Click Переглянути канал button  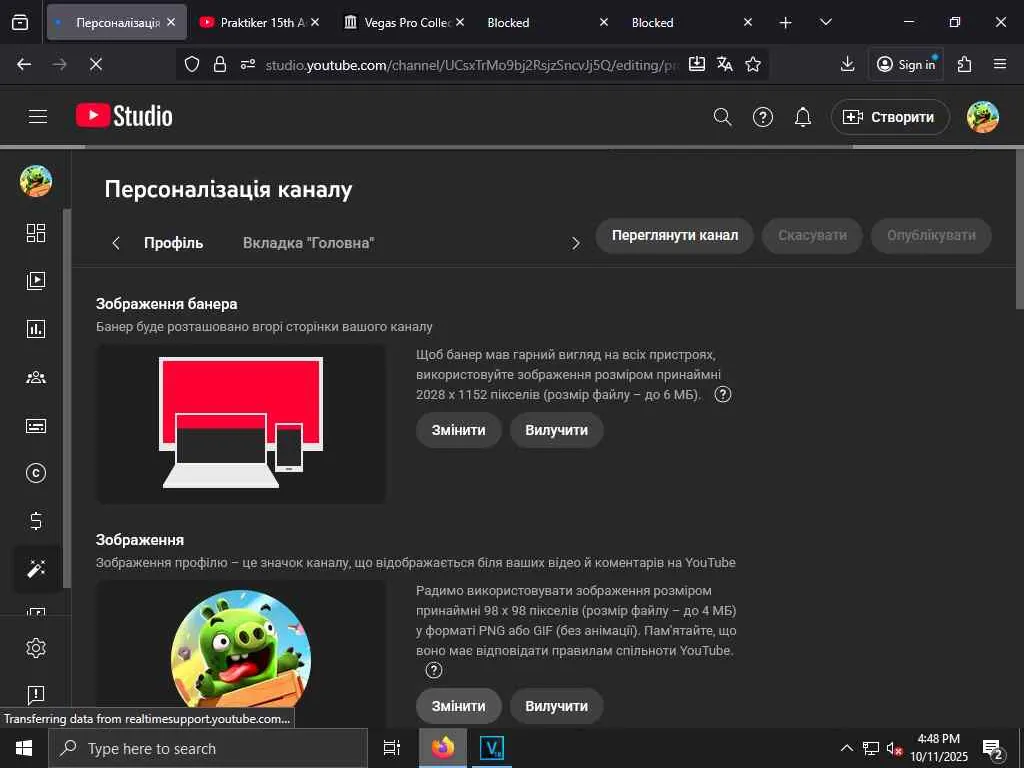pos(675,235)
